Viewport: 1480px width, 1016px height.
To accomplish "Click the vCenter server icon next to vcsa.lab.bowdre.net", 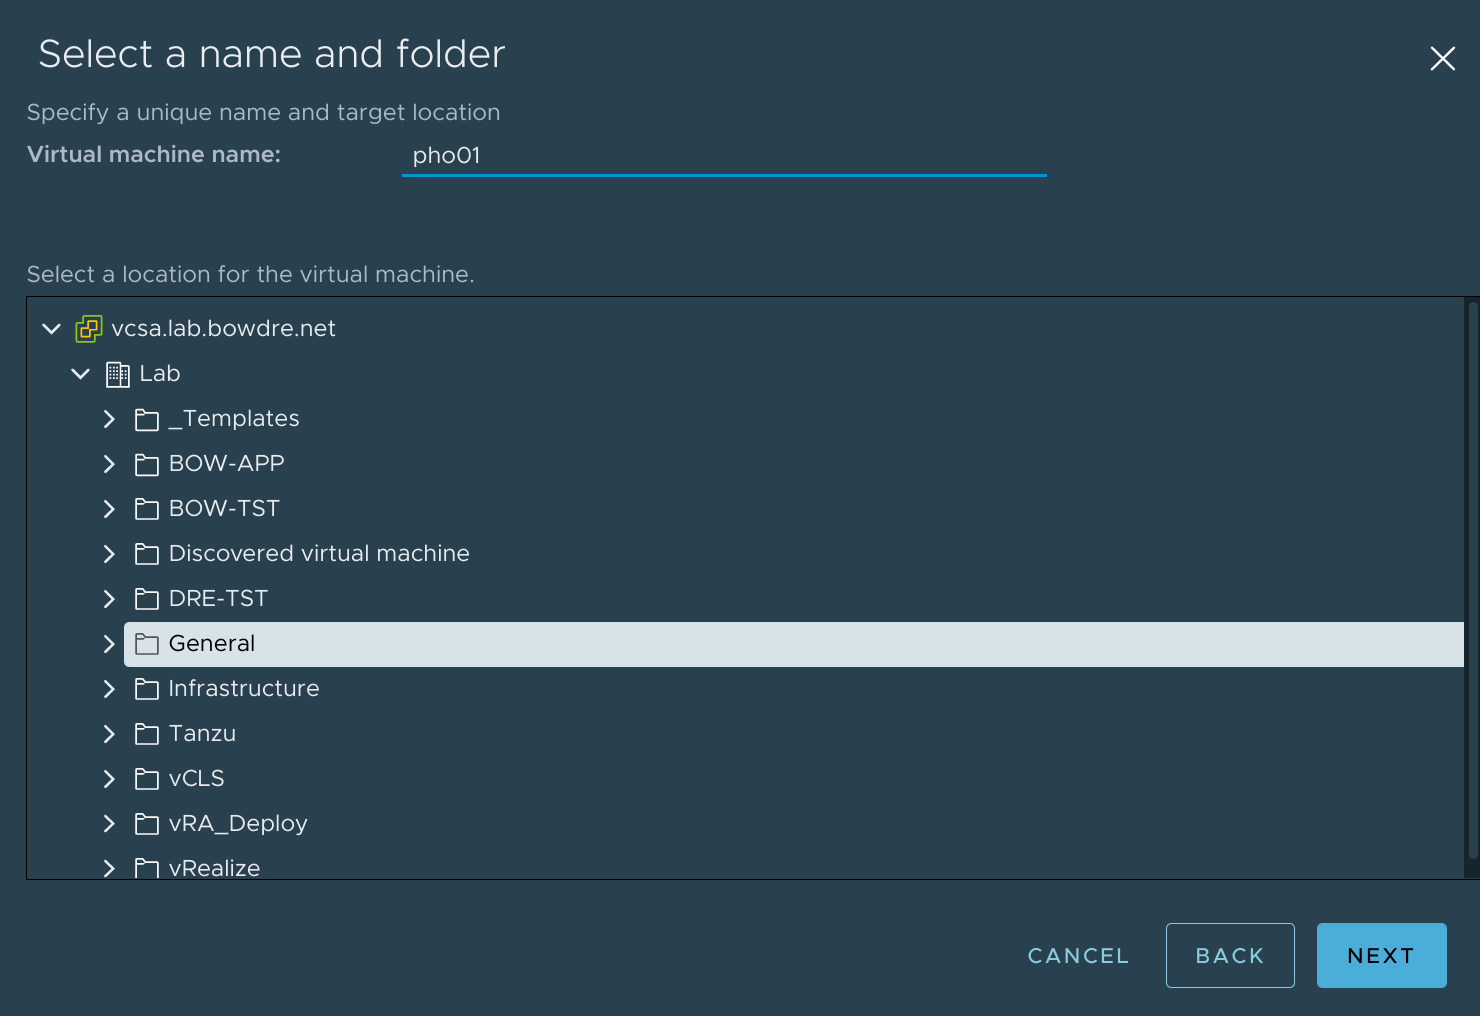I will tap(89, 329).
